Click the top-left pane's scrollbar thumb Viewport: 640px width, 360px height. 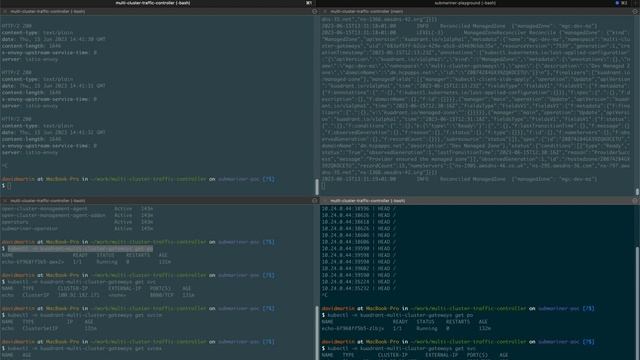pos(317,187)
